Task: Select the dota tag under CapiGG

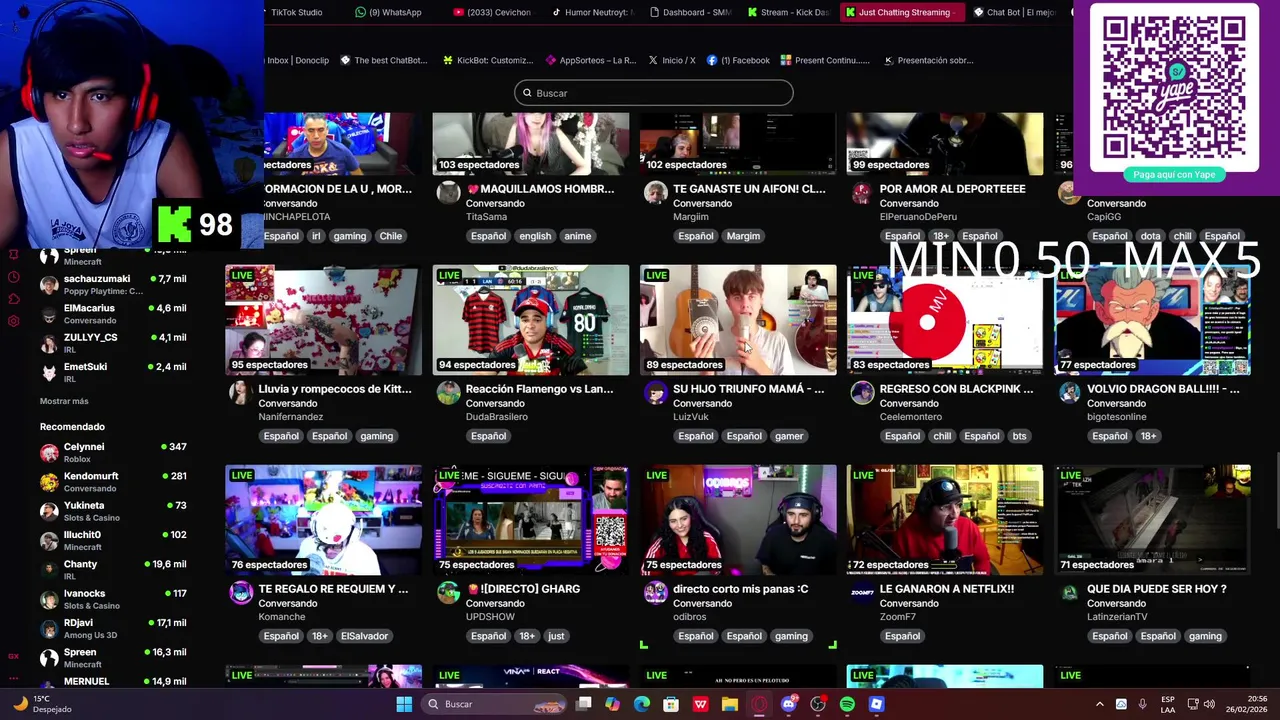Action: point(1151,236)
